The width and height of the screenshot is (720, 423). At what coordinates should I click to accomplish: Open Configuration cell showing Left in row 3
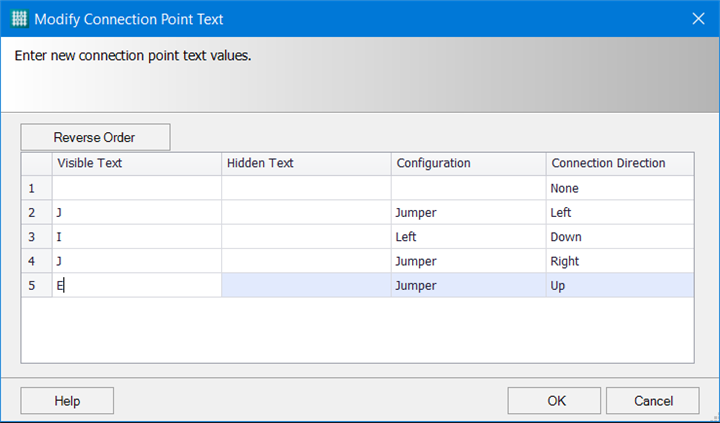pos(468,237)
